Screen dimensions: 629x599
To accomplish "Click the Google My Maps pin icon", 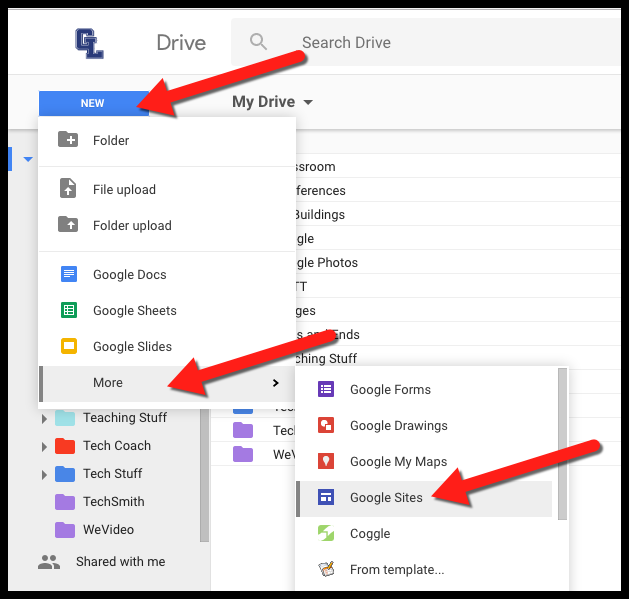I will coord(326,461).
